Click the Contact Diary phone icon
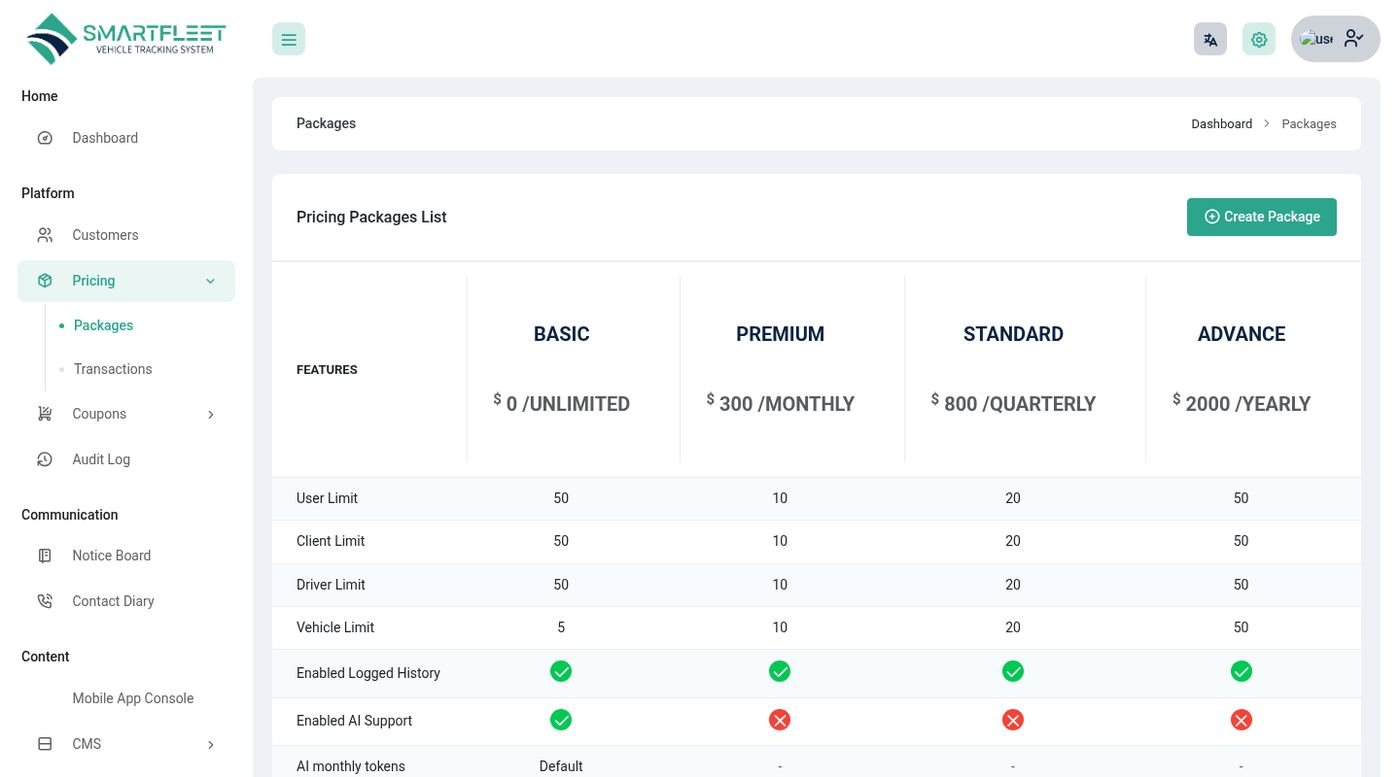This screenshot has height=777, width=1400. 45,601
